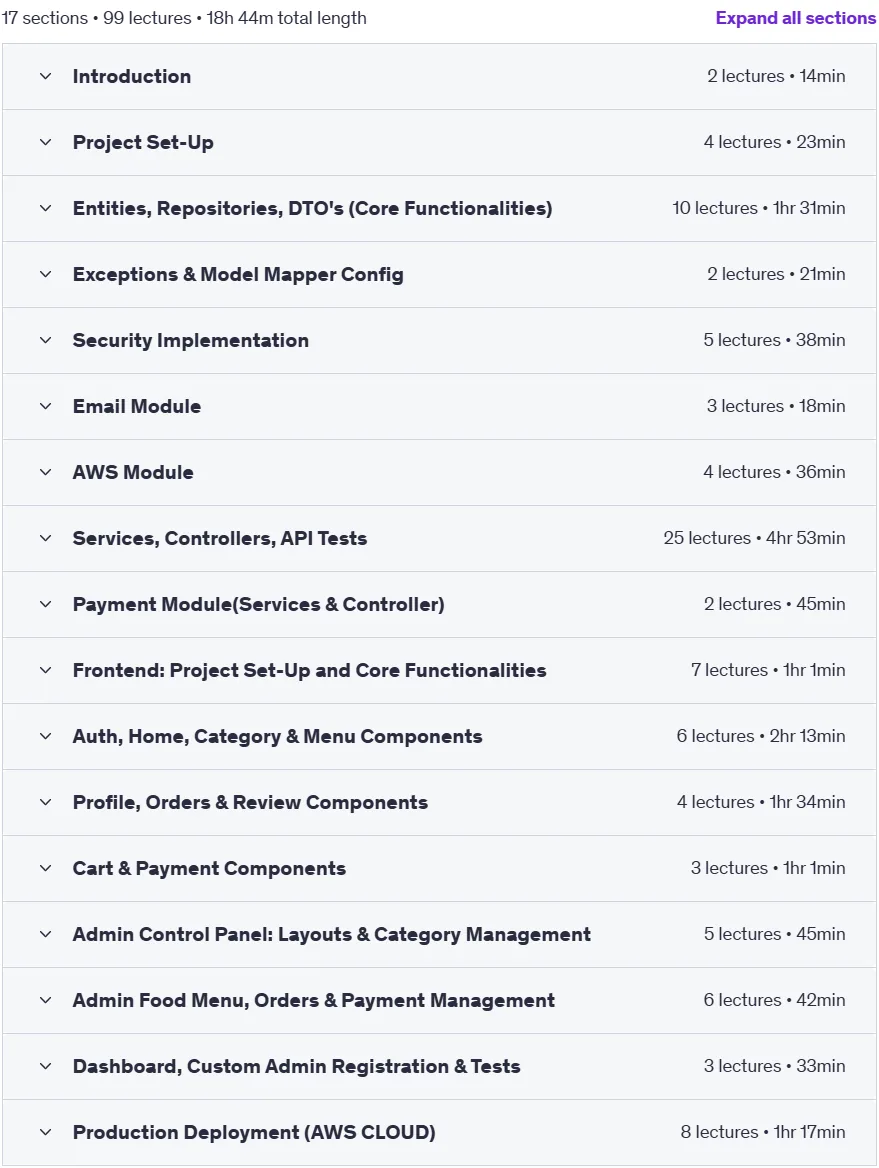The width and height of the screenshot is (879, 1168).
Task: Expand the Project Set-Up chevron
Action: (x=45, y=142)
